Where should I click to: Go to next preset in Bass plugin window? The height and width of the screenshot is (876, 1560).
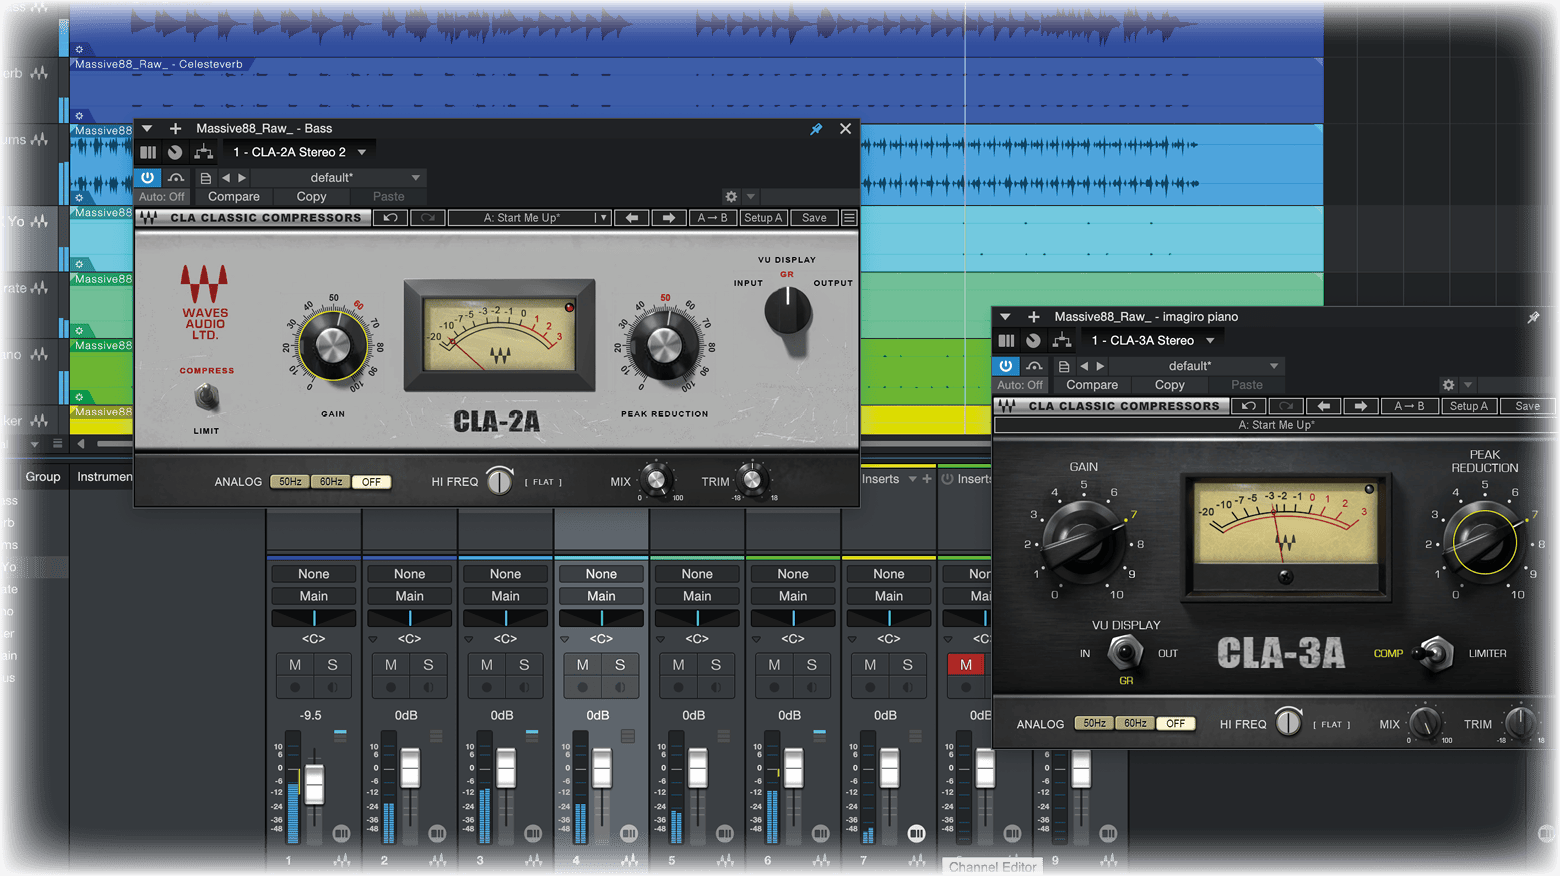pyautogui.click(x=242, y=178)
